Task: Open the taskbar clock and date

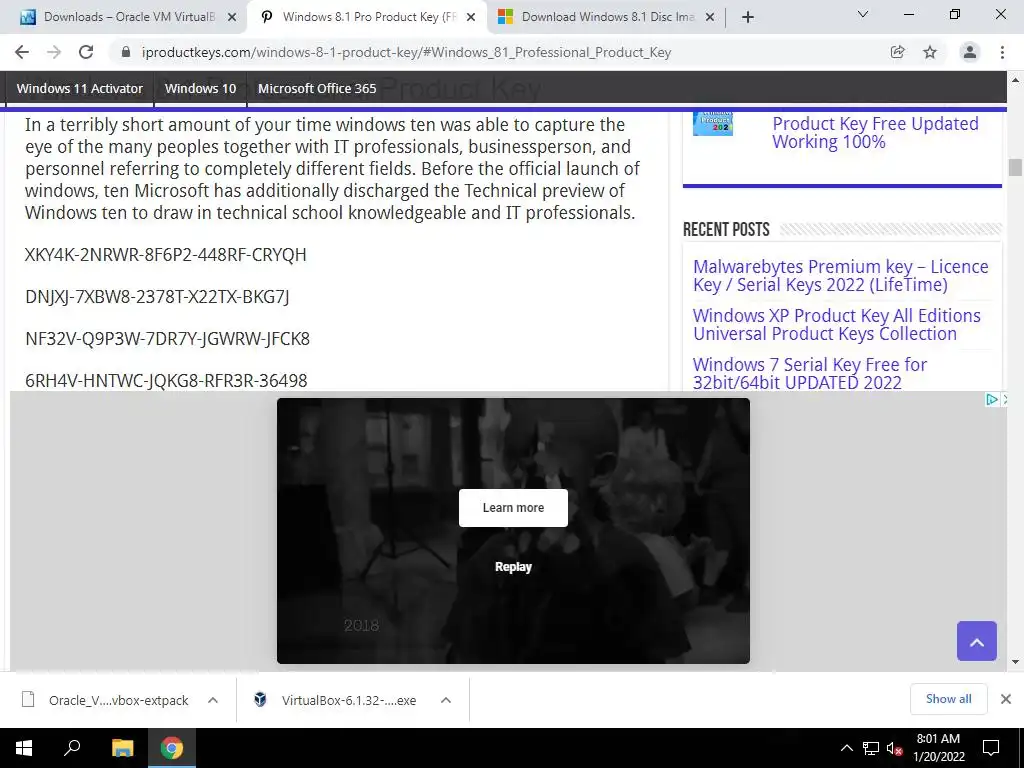Action: [938, 748]
